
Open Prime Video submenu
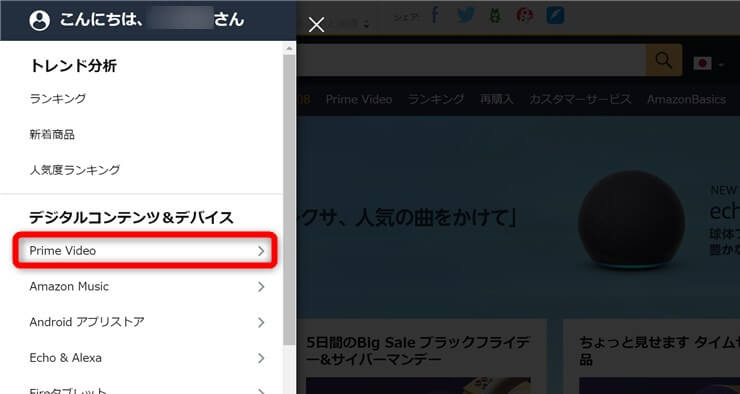pos(145,251)
